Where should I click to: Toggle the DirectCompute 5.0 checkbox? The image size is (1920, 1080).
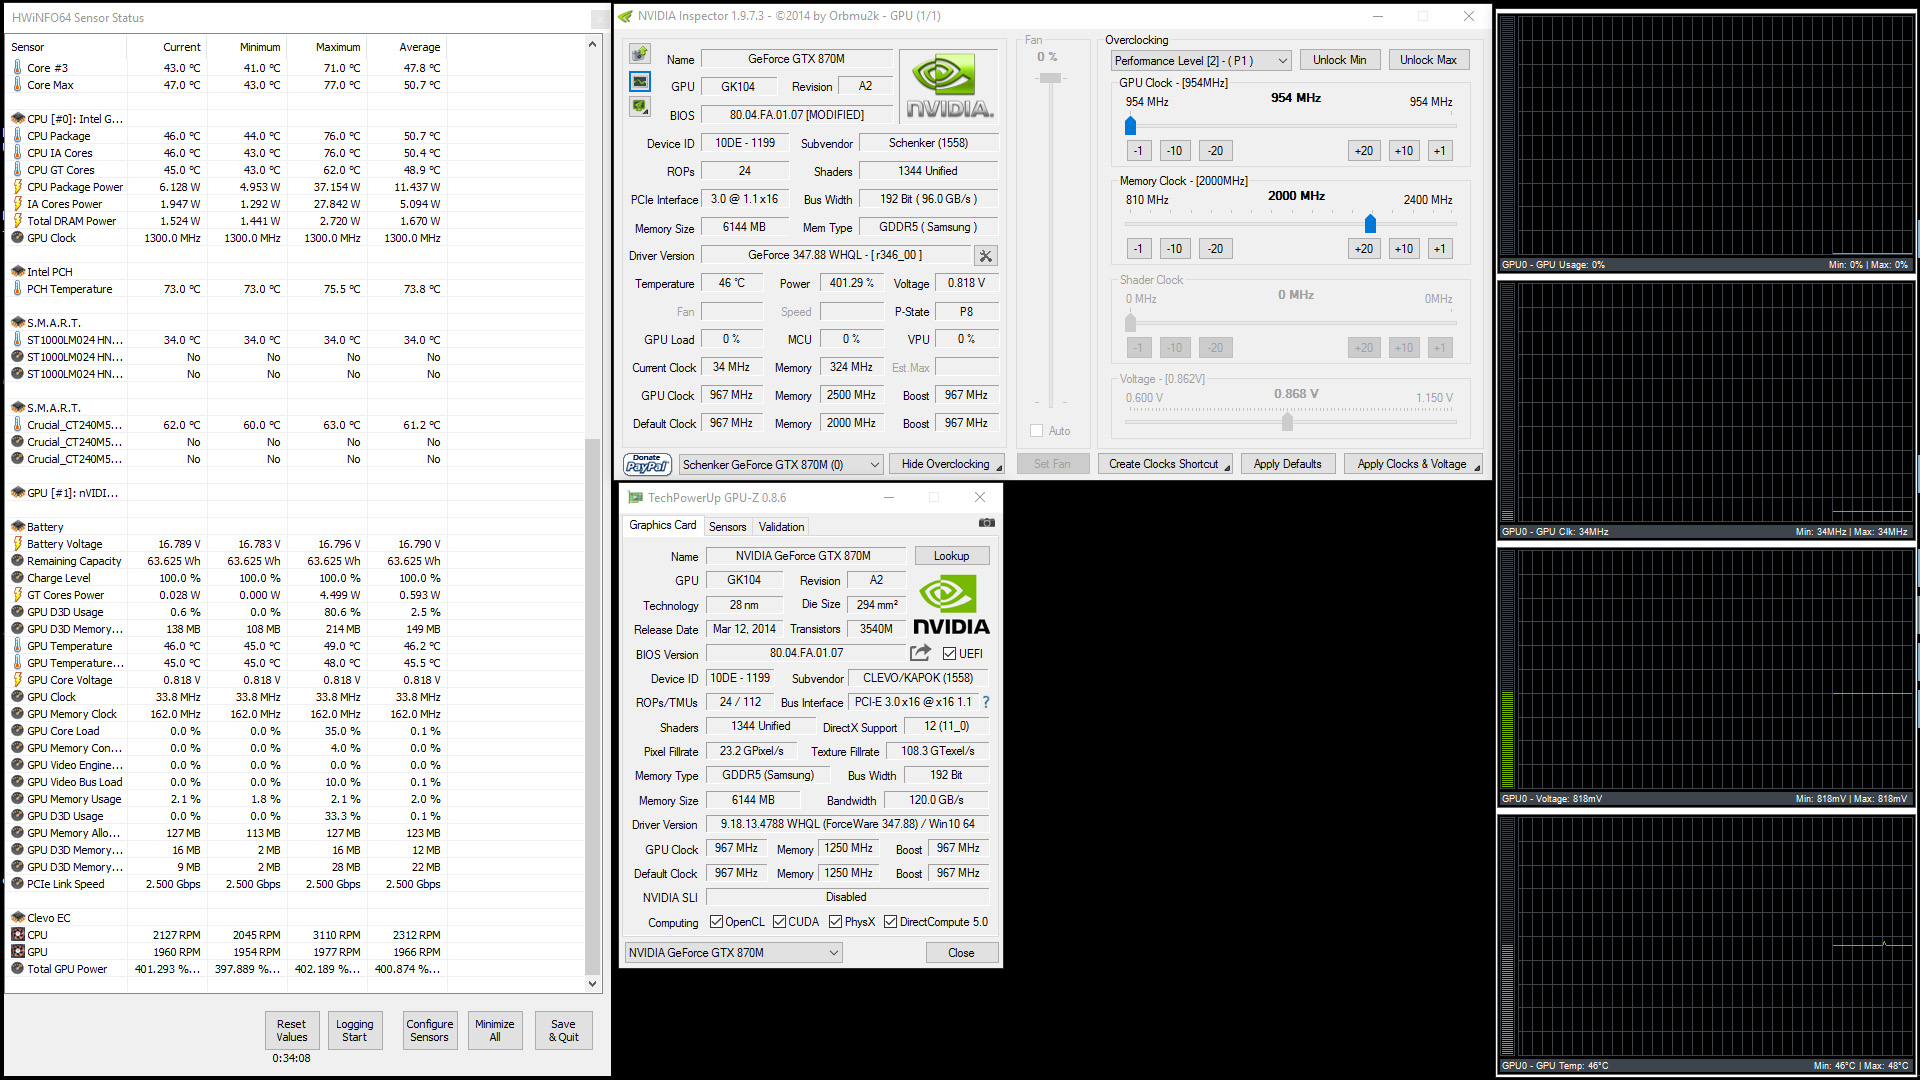click(890, 922)
